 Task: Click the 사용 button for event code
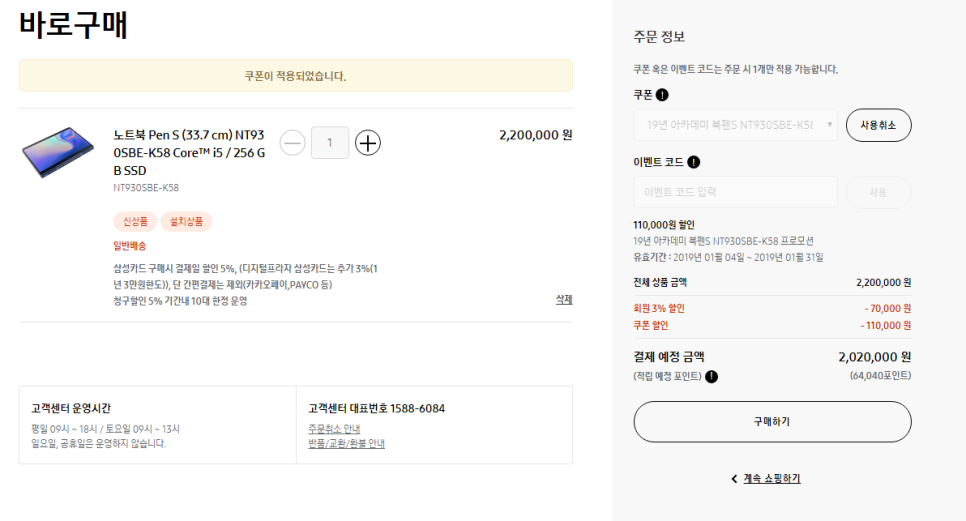(878, 192)
